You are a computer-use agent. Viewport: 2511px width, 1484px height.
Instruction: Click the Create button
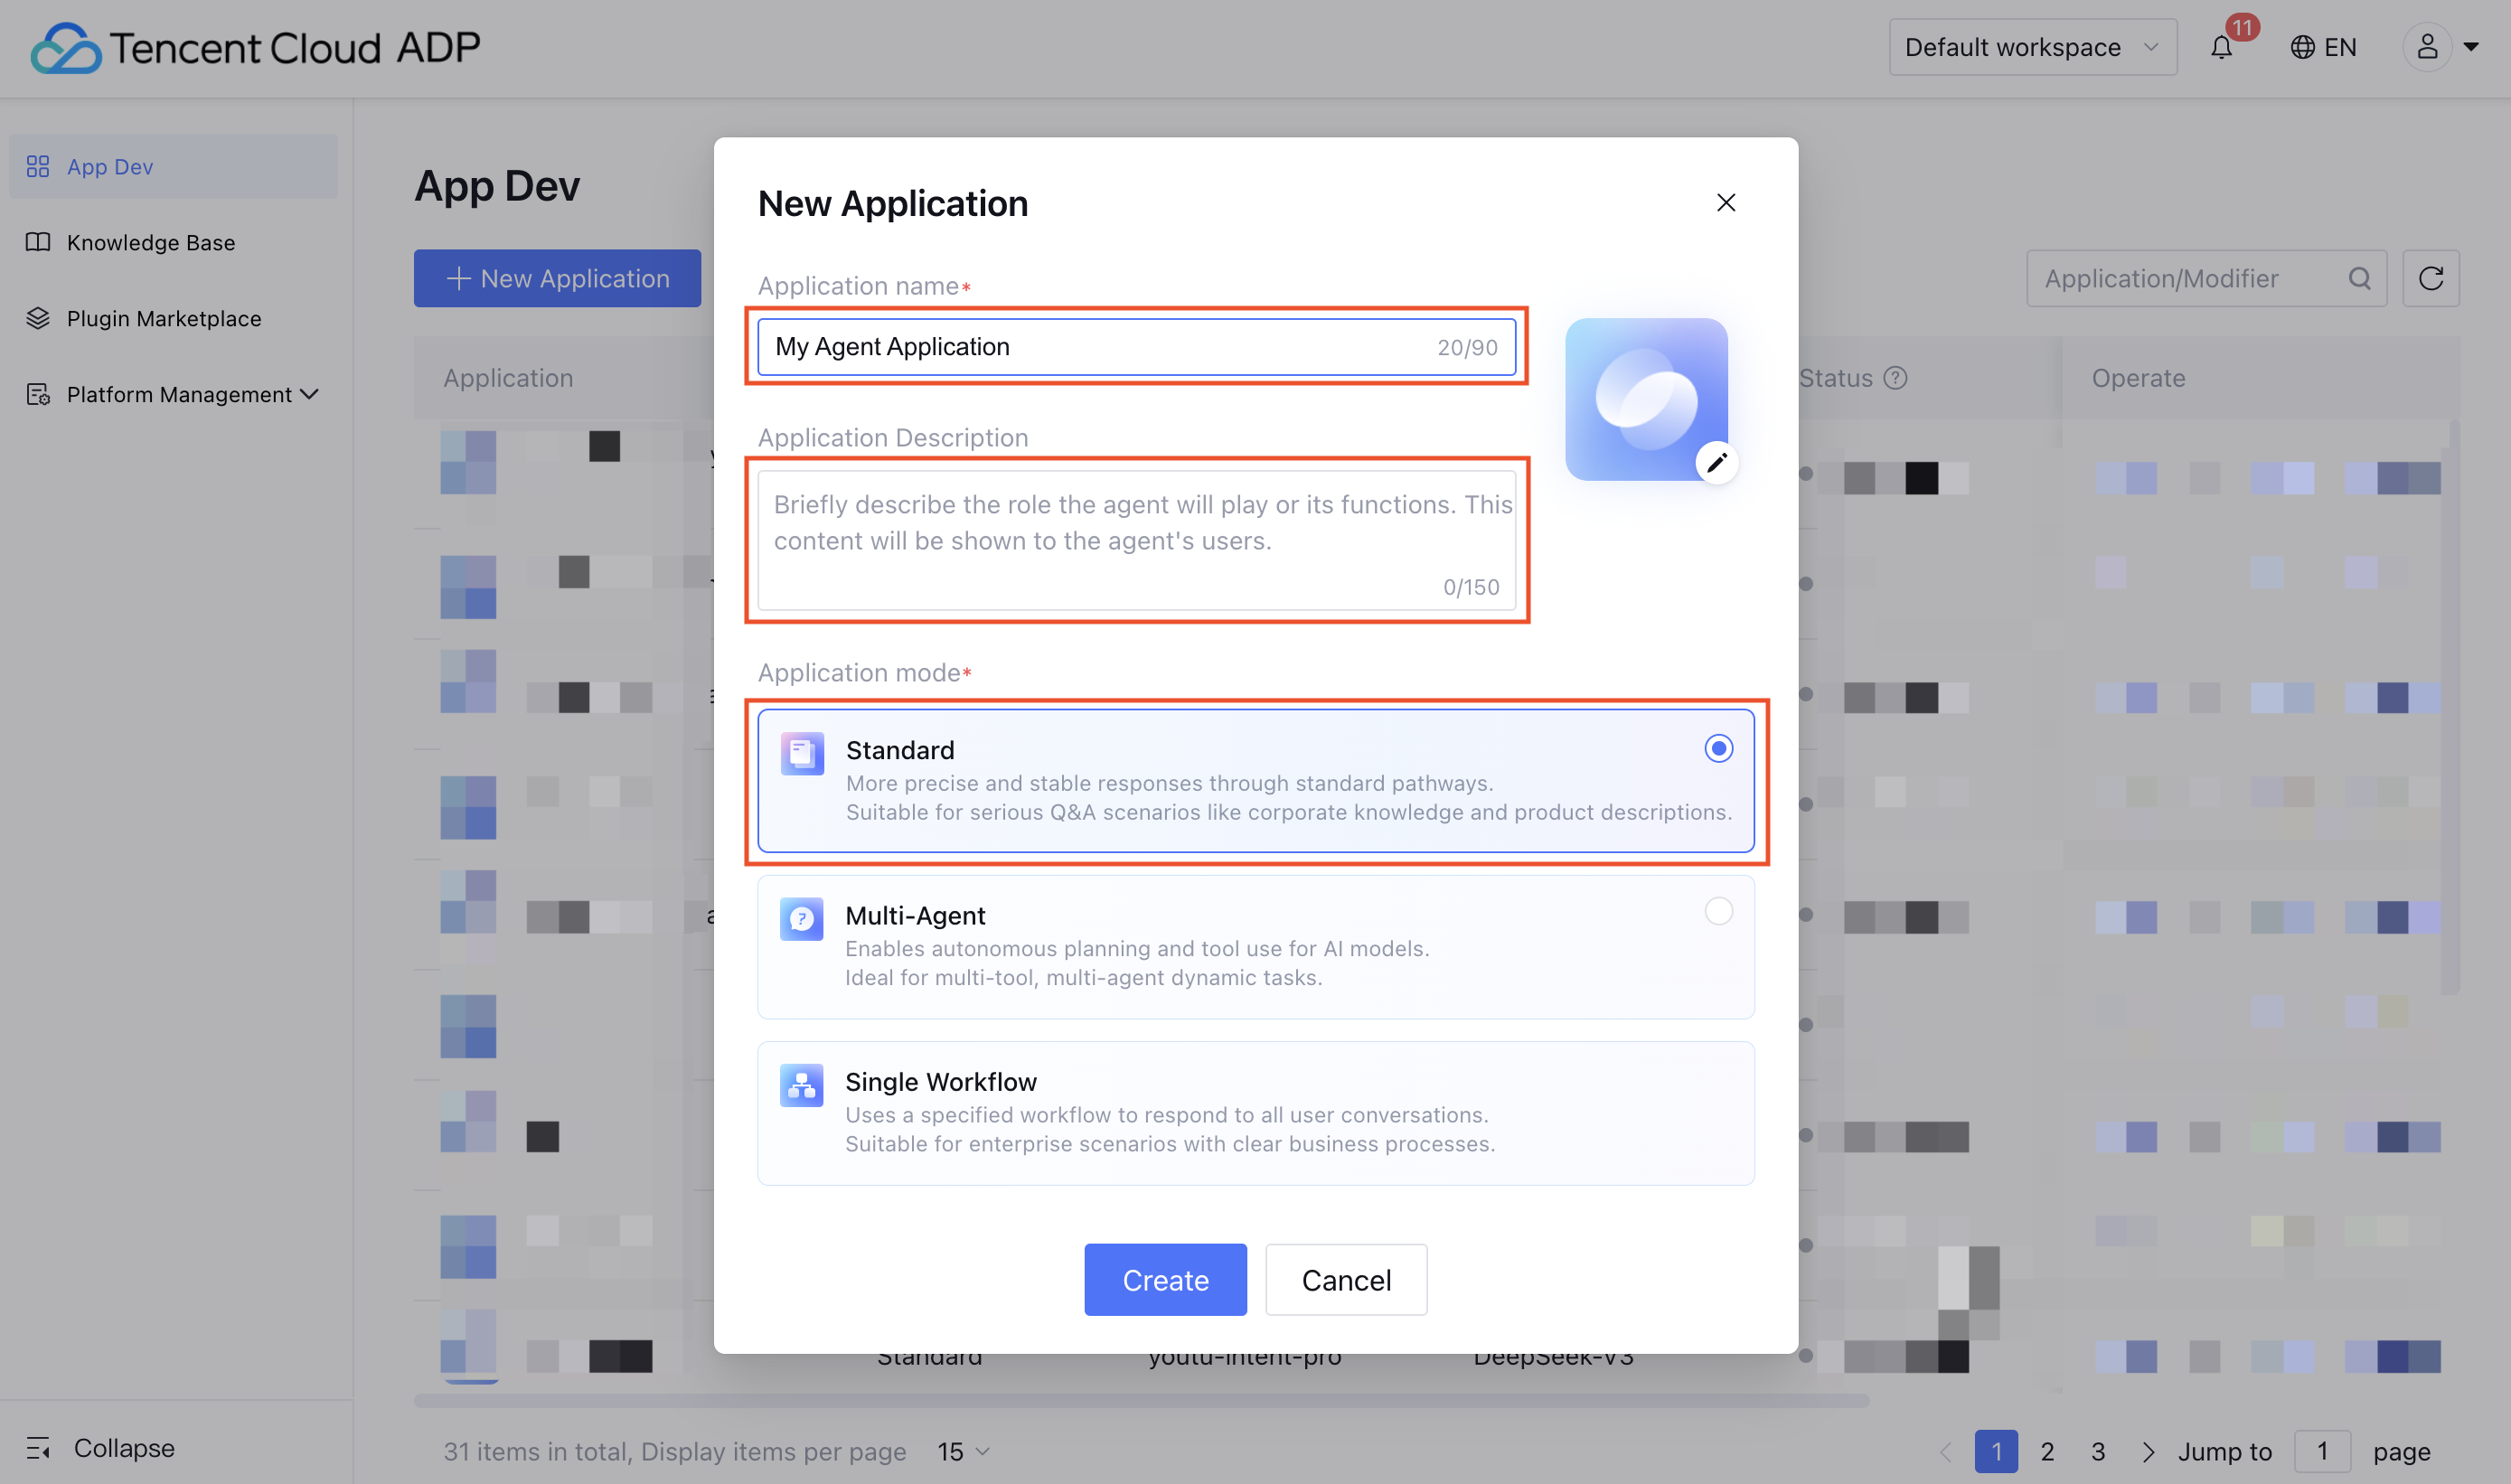1165,1279
